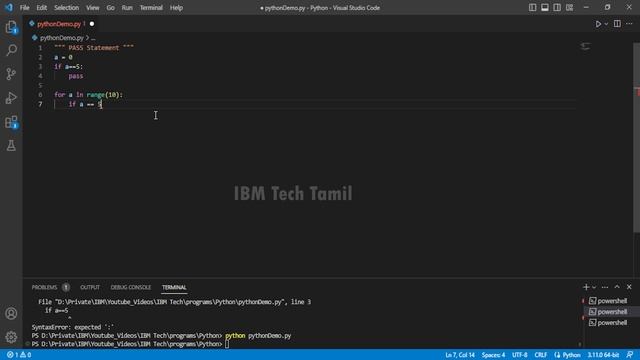Run the Python file with play button

click(x=598, y=24)
